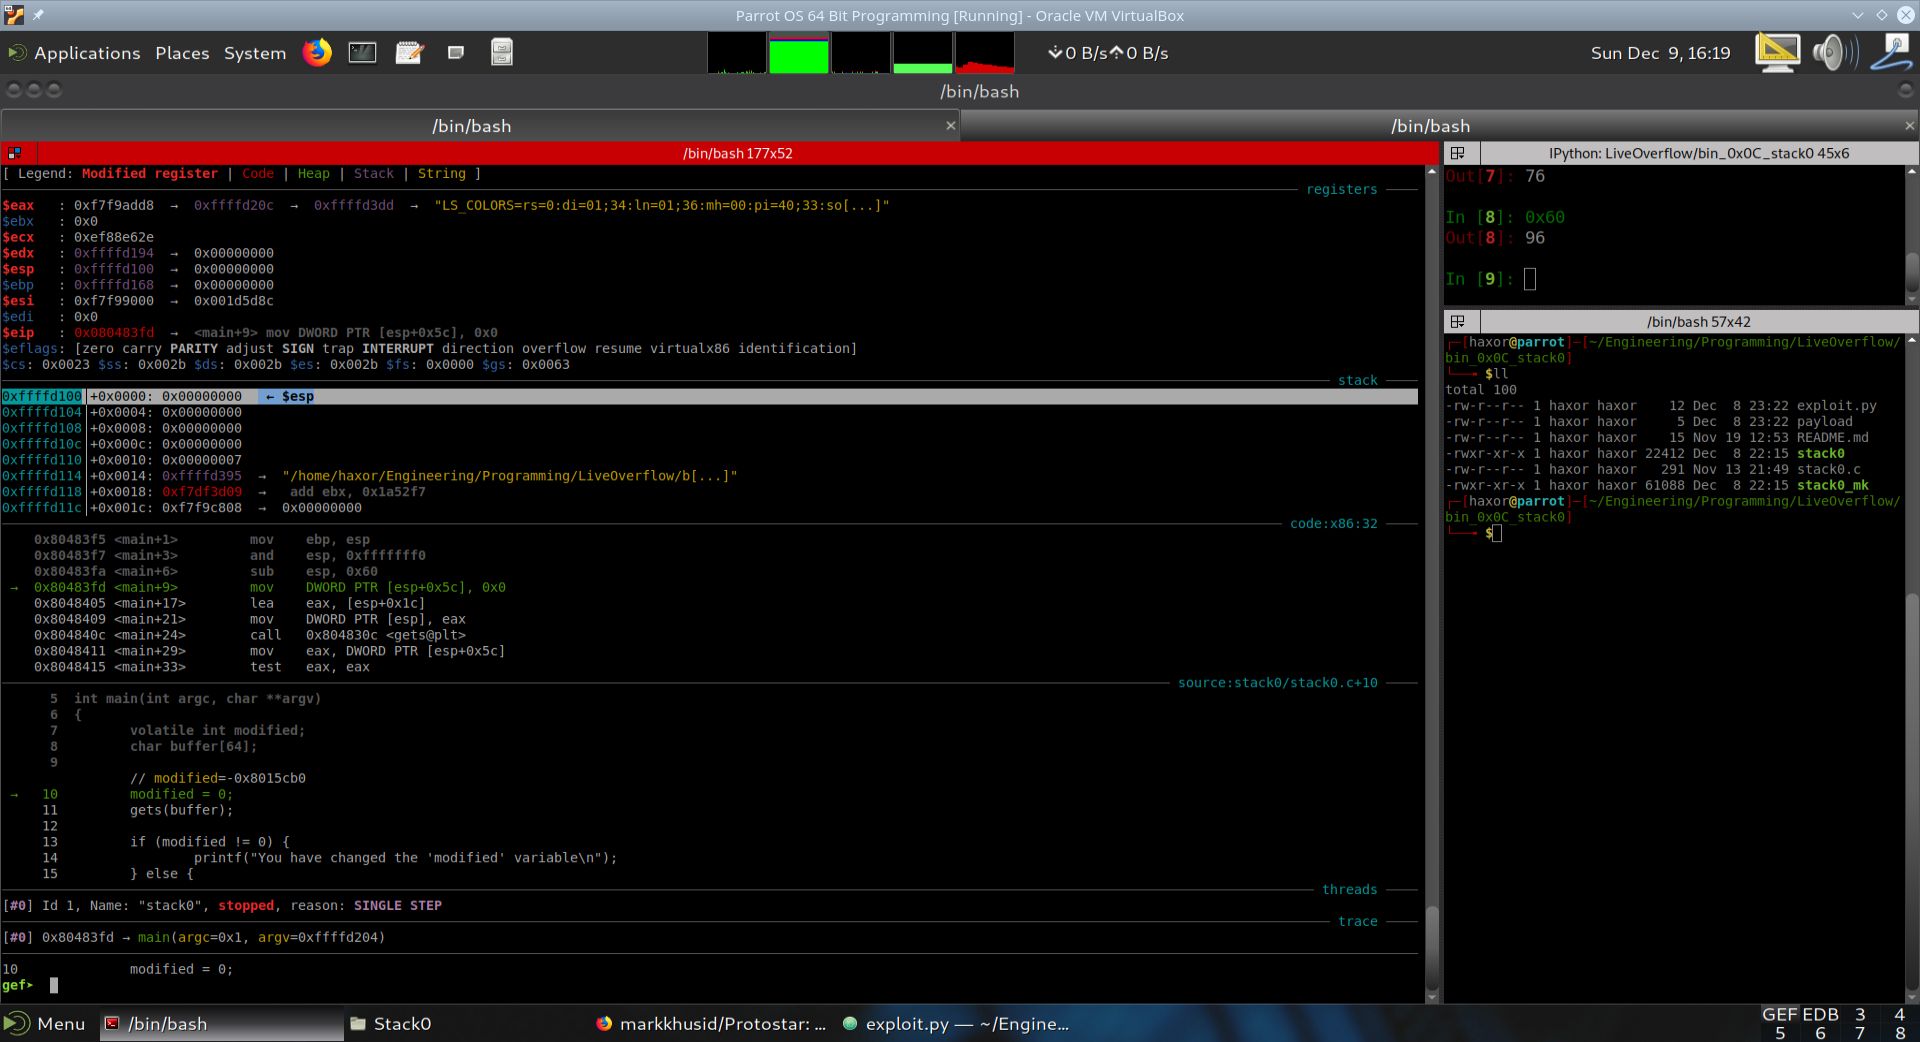Open grouping menu icon of /bin/bash 177x52 pane

point(14,153)
